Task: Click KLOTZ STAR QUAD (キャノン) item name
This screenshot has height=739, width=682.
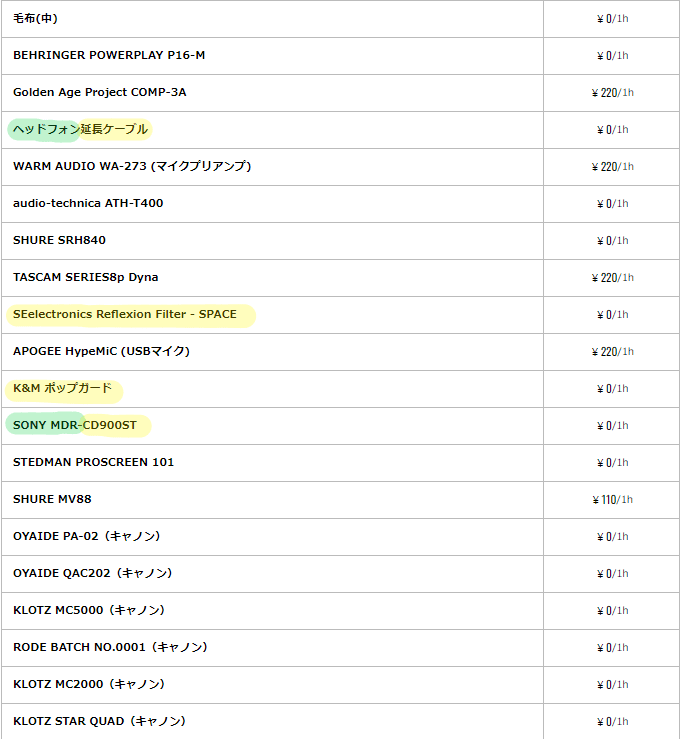Action: [99, 721]
